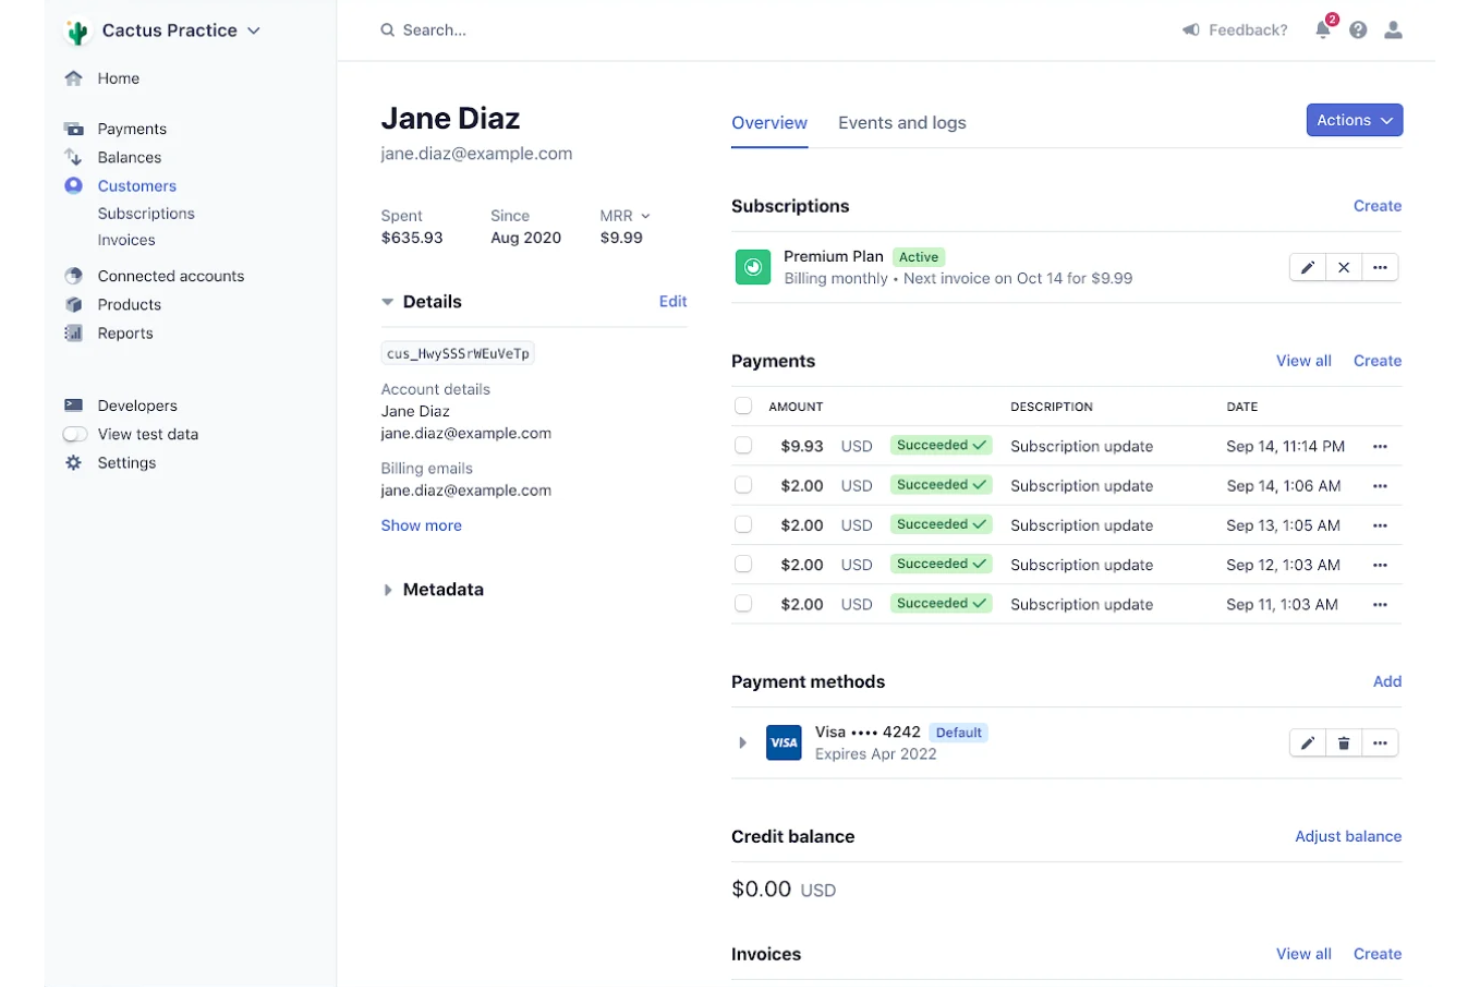Select the Customers icon in the sidebar

point(74,185)
